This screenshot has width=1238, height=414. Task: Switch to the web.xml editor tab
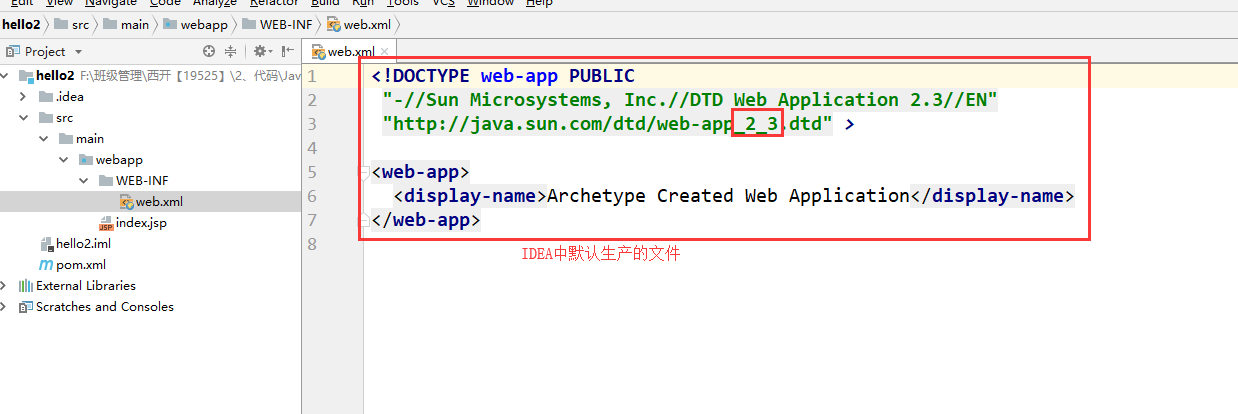[x=349, y=52]
